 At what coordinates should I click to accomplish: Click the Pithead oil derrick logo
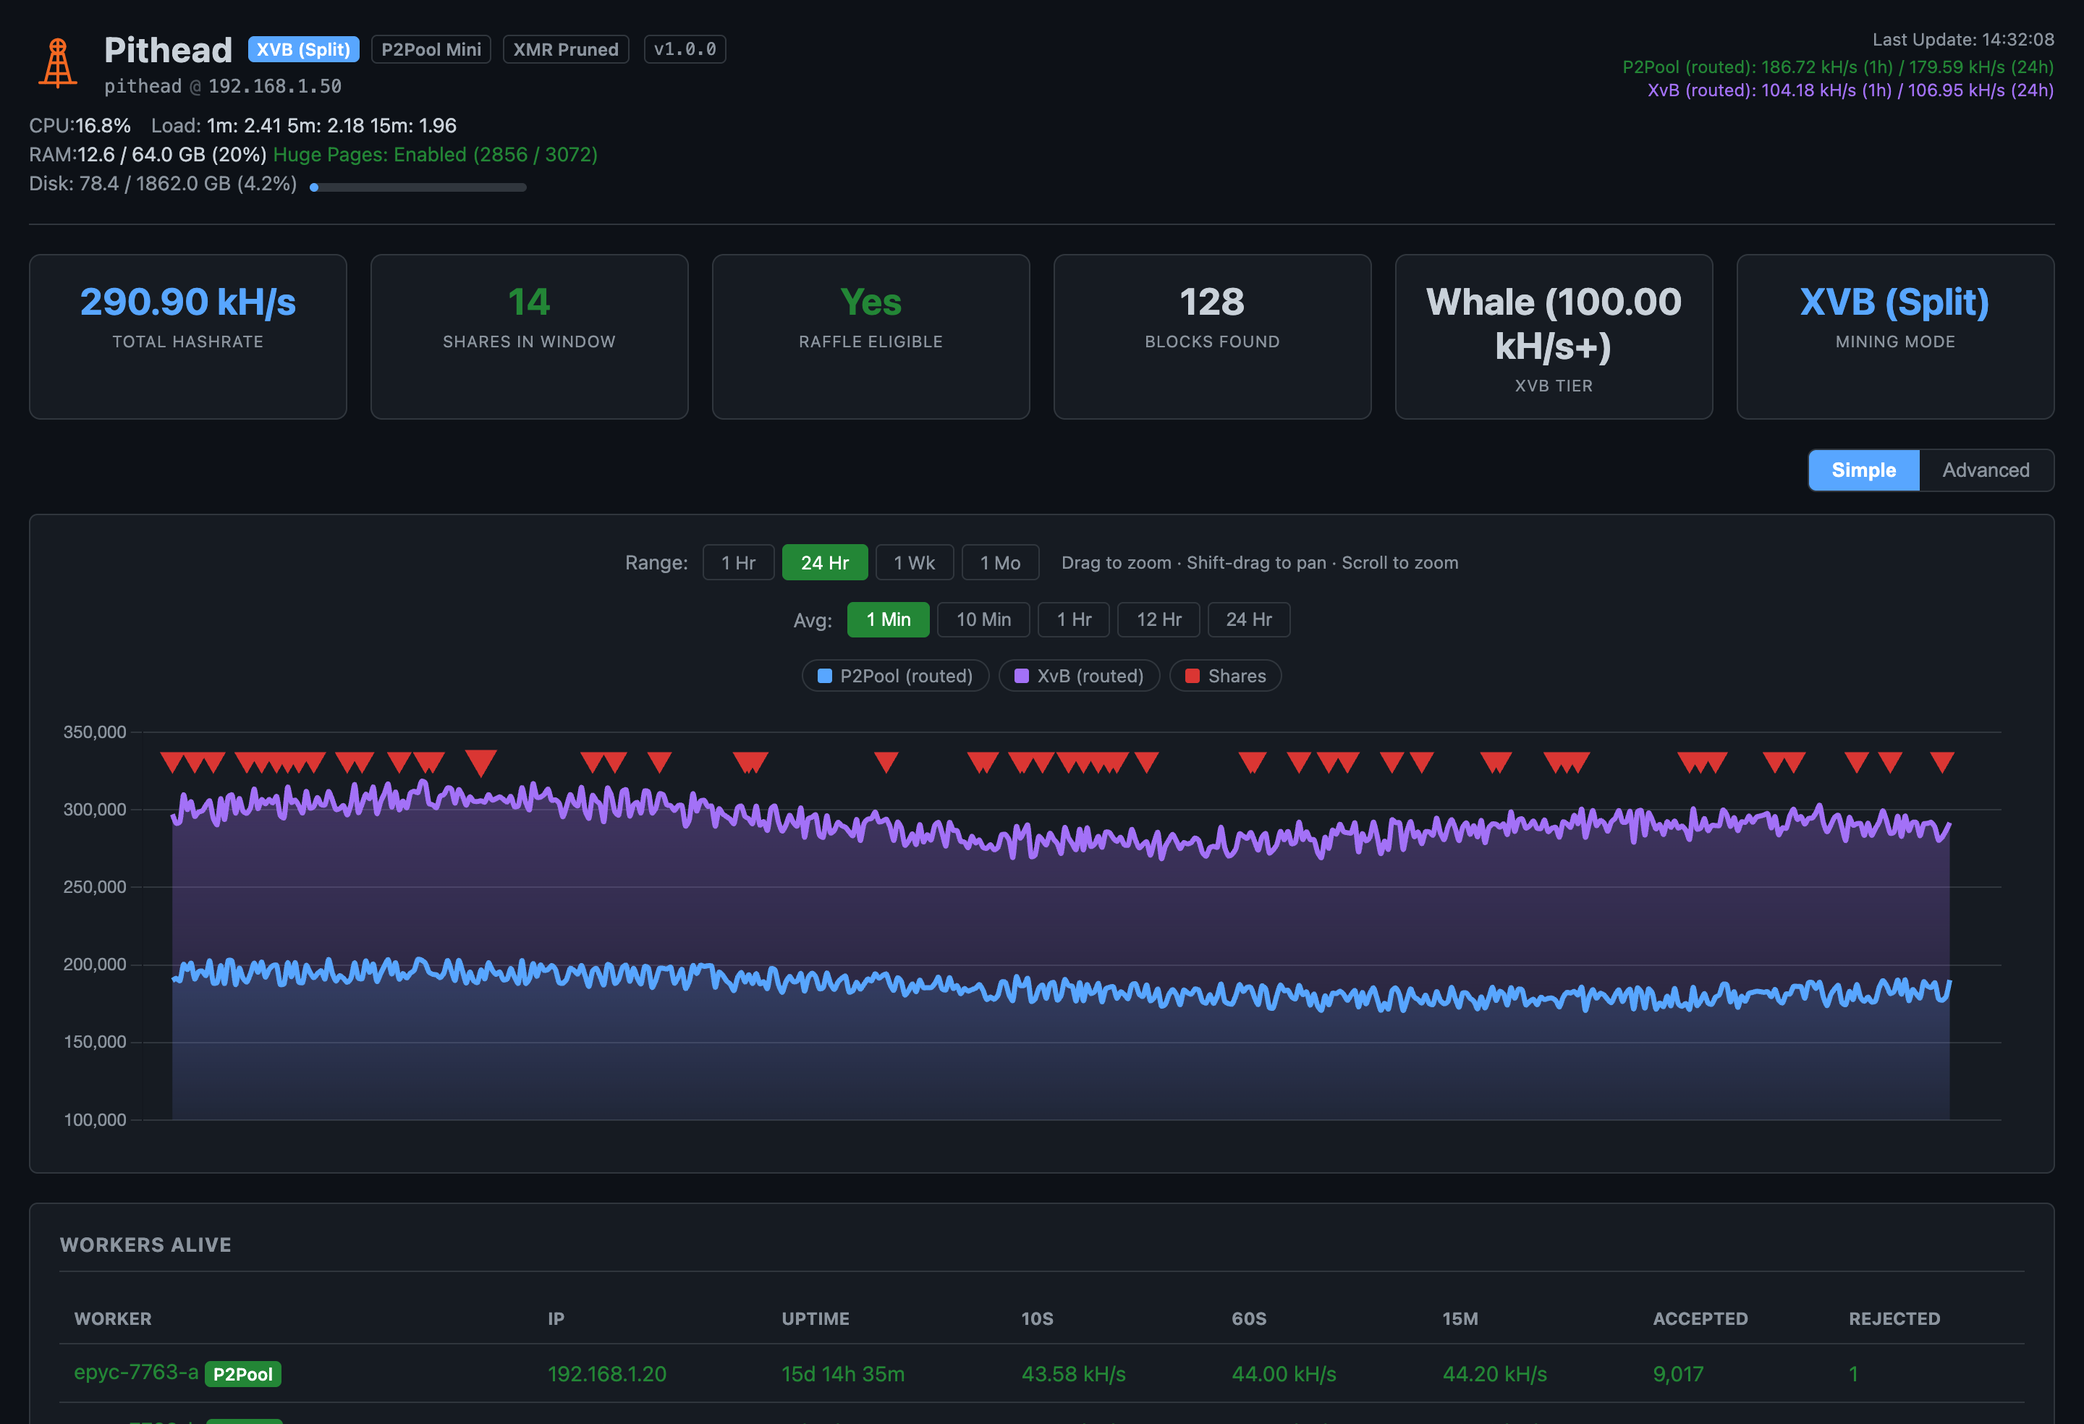click(x=58, y=63)
